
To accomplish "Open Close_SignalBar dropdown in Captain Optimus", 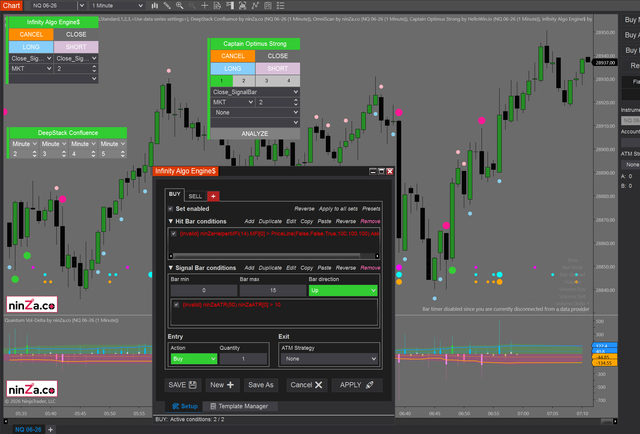I will (255, 92).
